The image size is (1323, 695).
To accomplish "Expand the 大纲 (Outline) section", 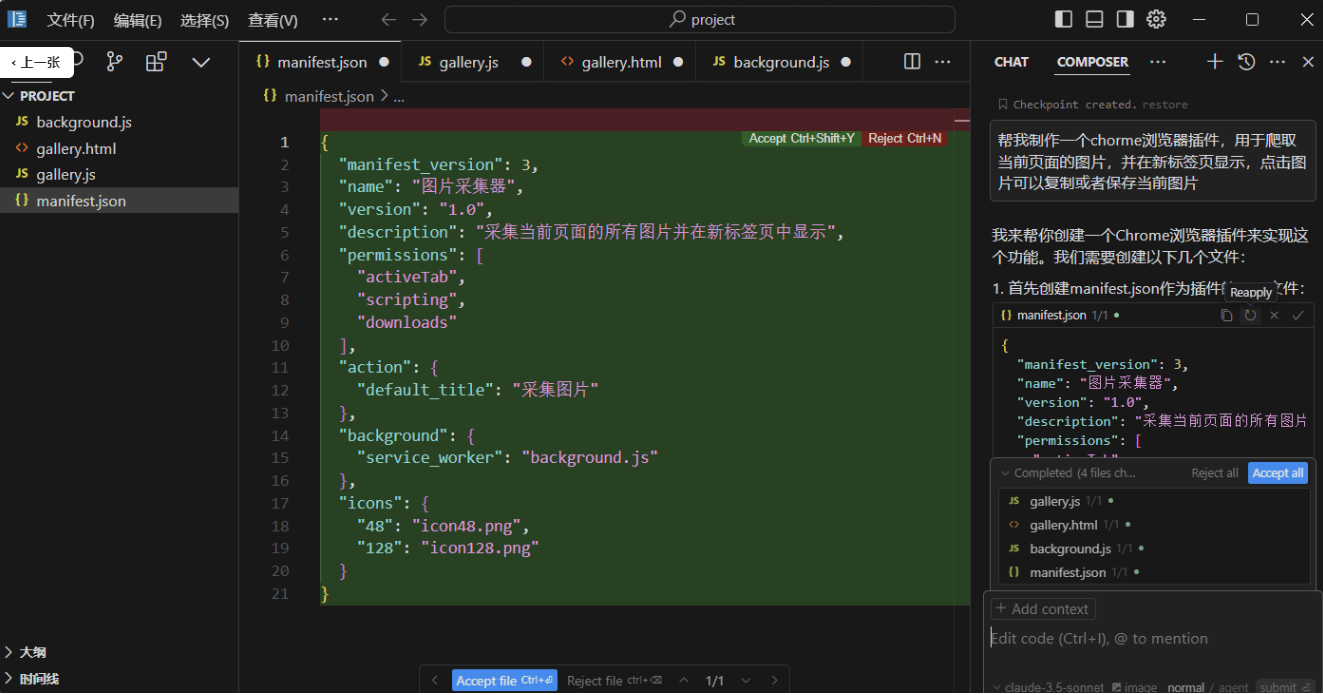I will pyautogui.click(x=30, y=652).
